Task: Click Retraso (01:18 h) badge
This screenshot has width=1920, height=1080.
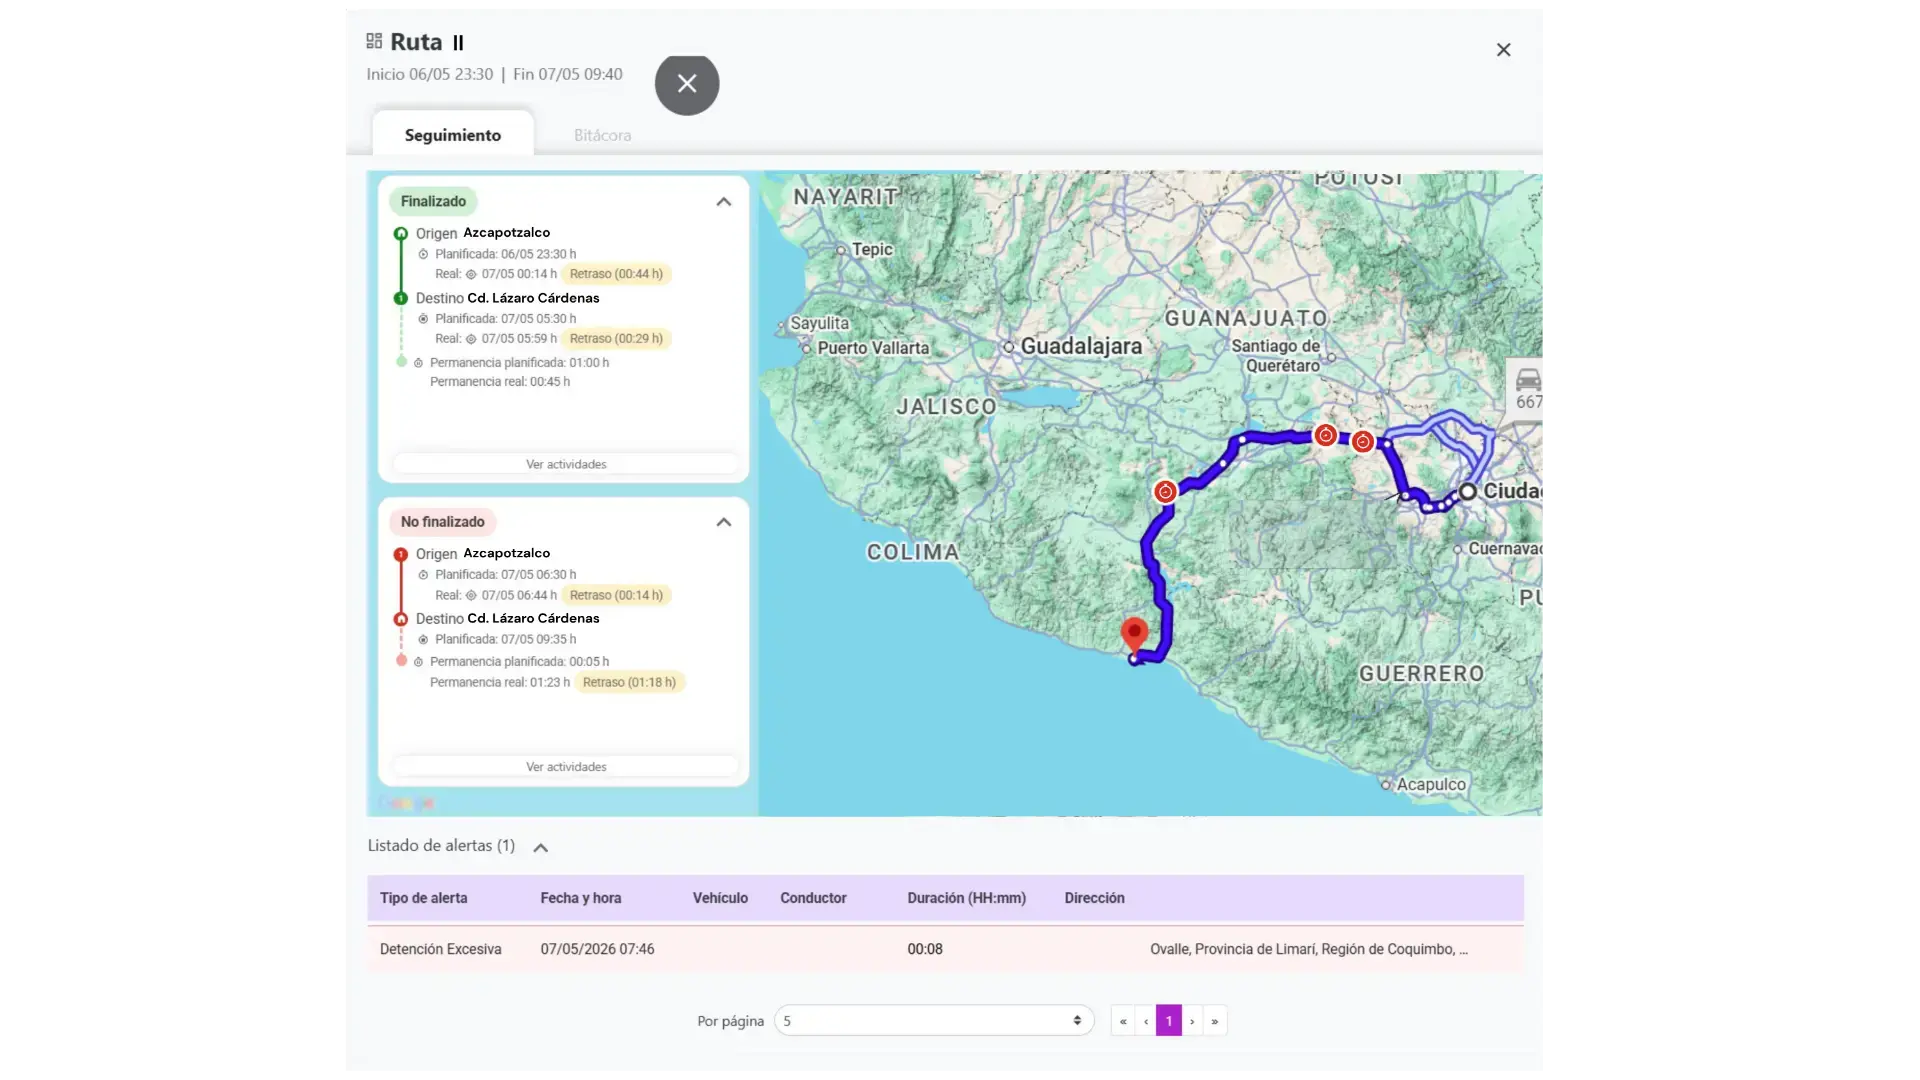Action: 629,683
